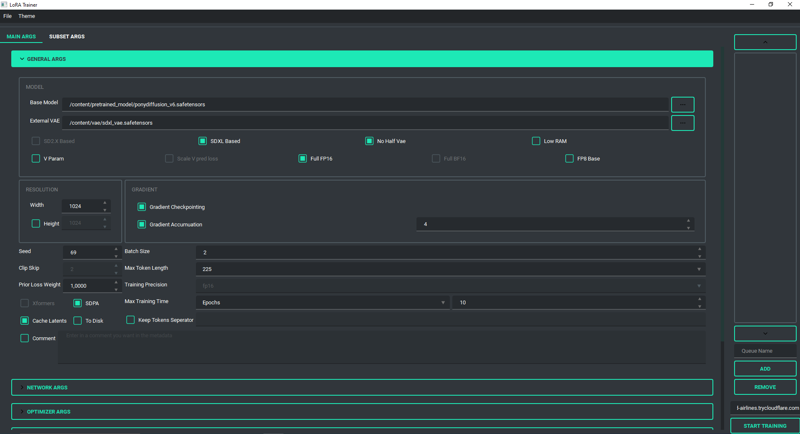Uncheck Cache Latents

coord(24,321)
